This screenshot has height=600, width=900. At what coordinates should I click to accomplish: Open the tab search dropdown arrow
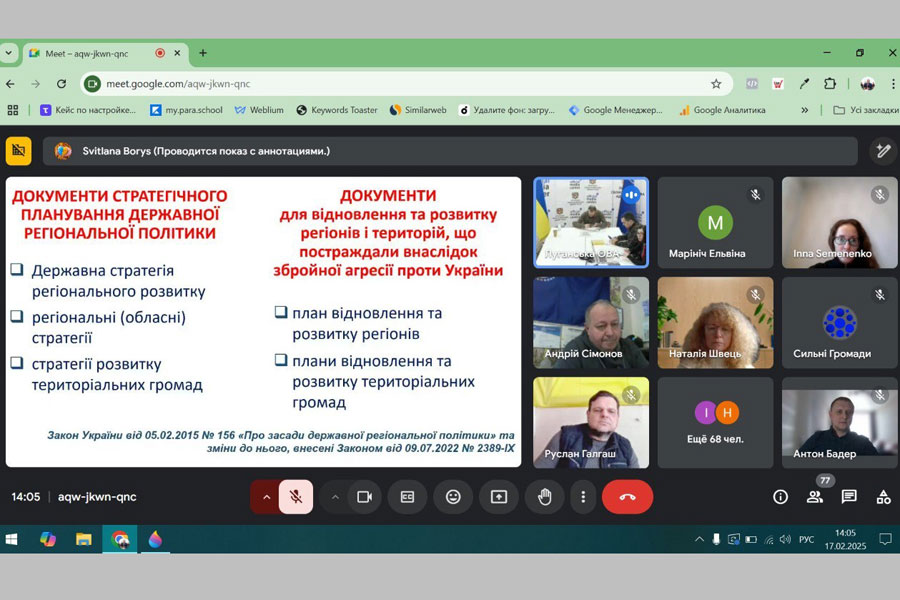(x=8, y=53)
